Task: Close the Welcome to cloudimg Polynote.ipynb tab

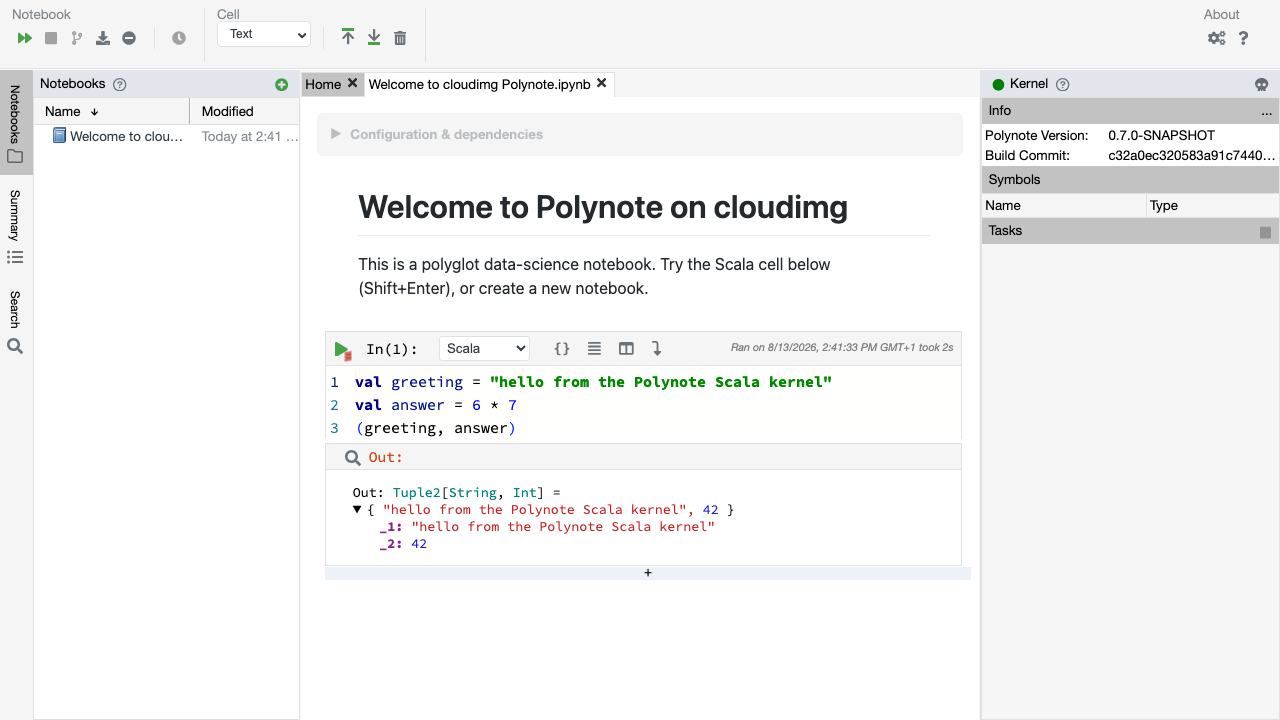Action: (x=601, y=83)
